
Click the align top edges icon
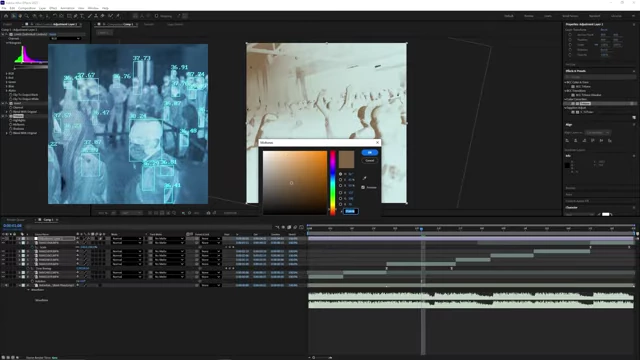[593, 140]
